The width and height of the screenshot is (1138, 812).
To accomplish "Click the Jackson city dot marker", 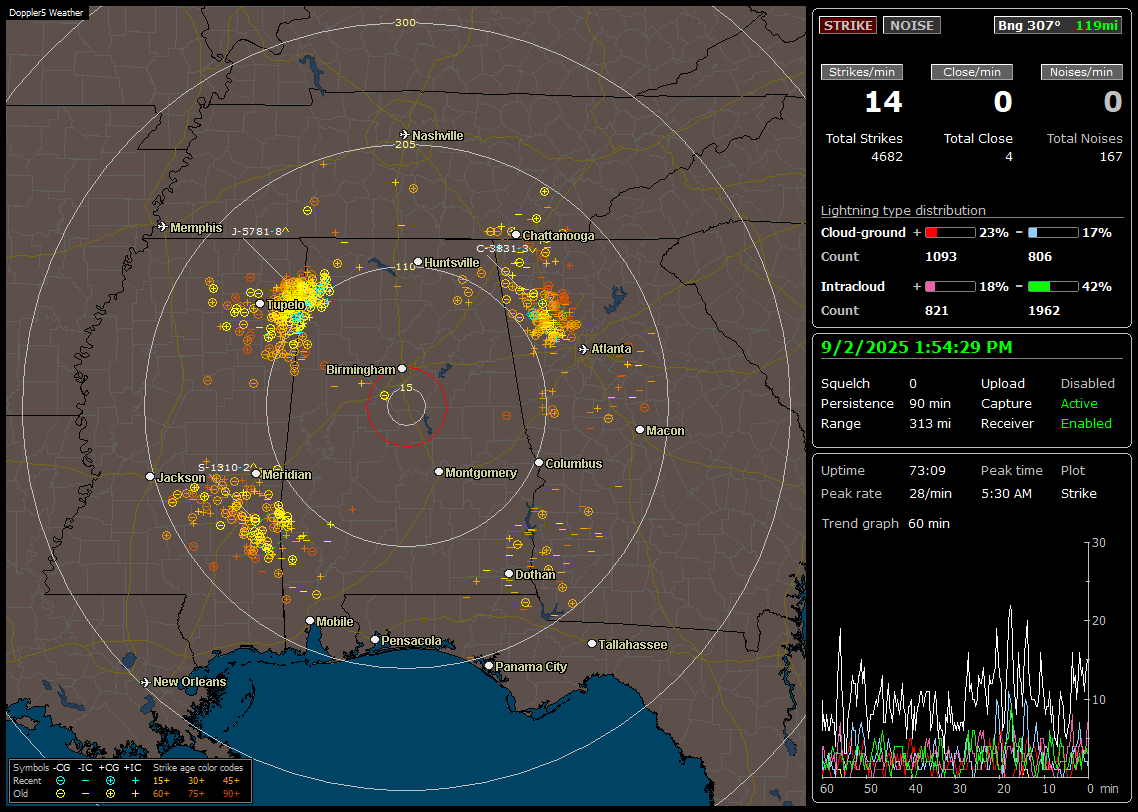I will click(150, 477).
